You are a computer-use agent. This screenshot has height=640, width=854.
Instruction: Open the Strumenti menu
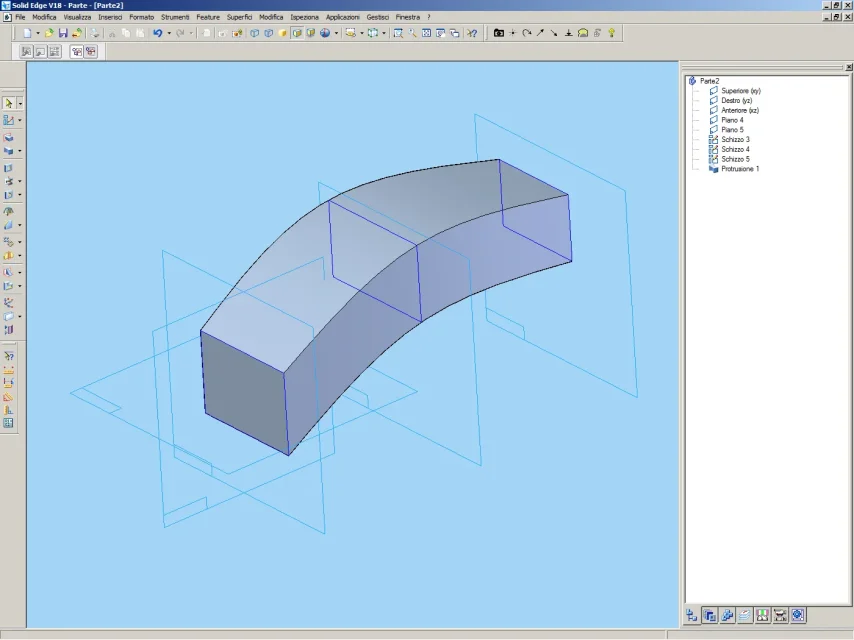click(x=175, y=17)
